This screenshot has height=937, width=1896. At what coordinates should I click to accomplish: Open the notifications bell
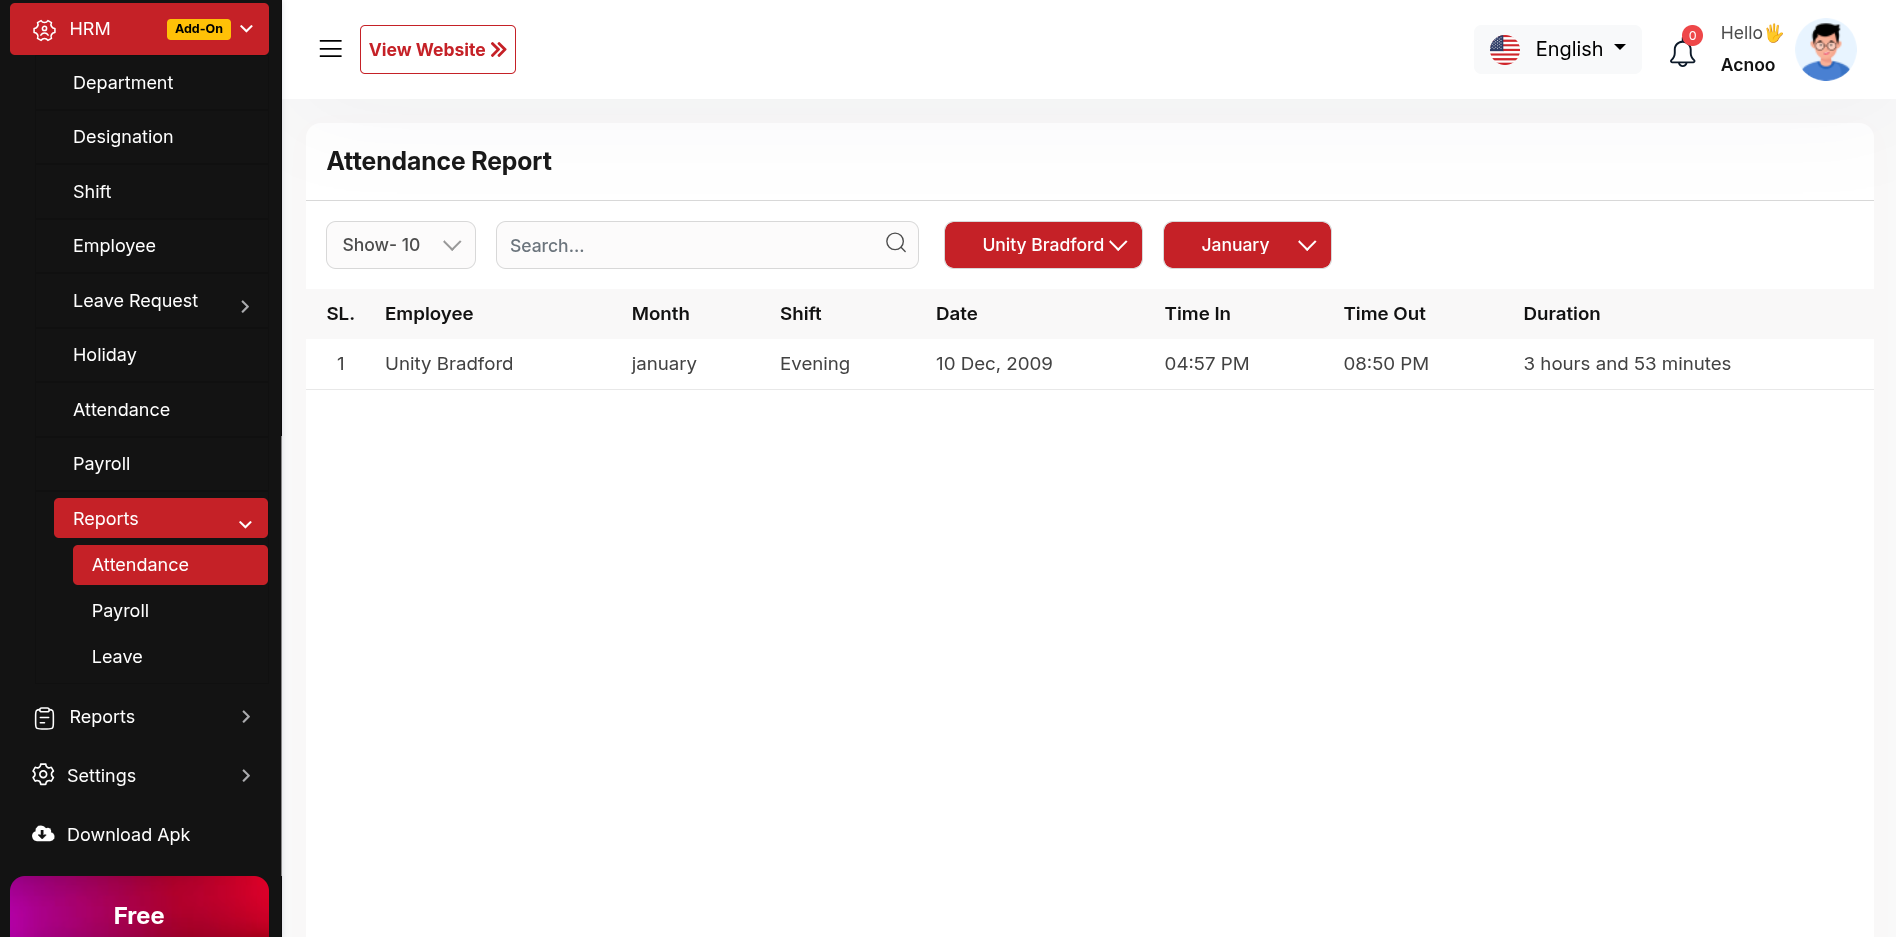coord(1682,53)
